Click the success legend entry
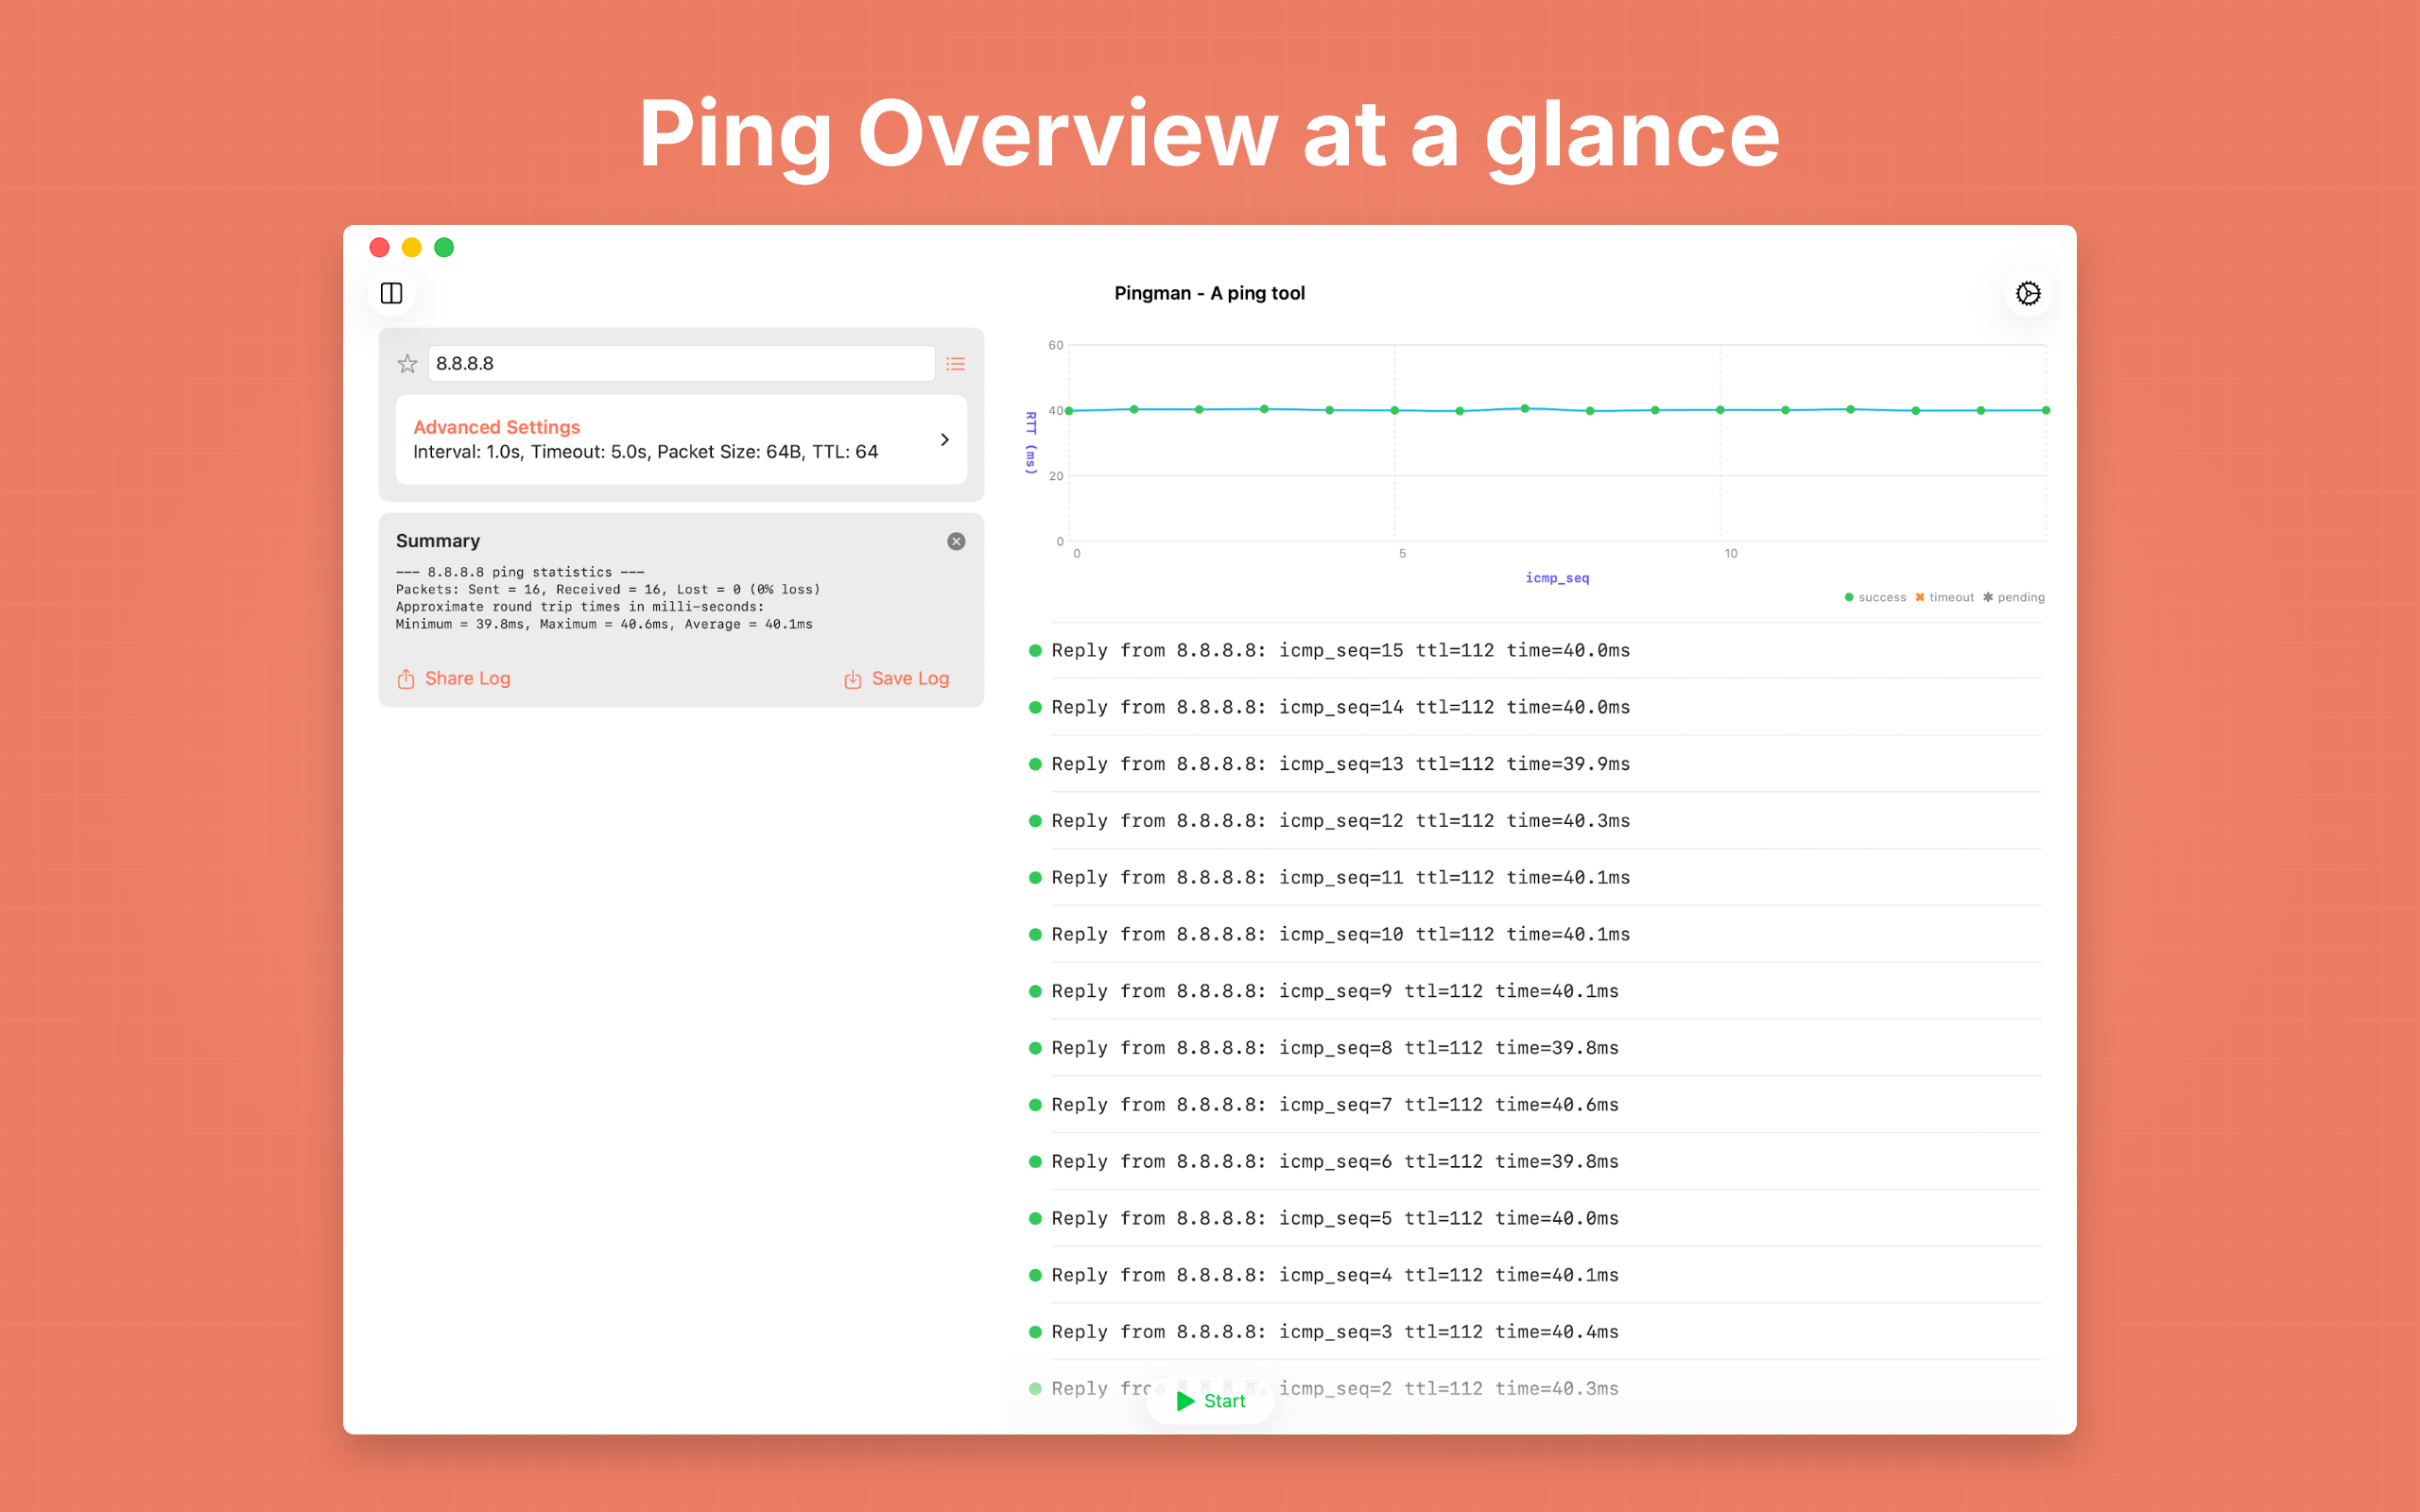The height and width of the screenshot is (1512, 2420). pos(1875,598)
